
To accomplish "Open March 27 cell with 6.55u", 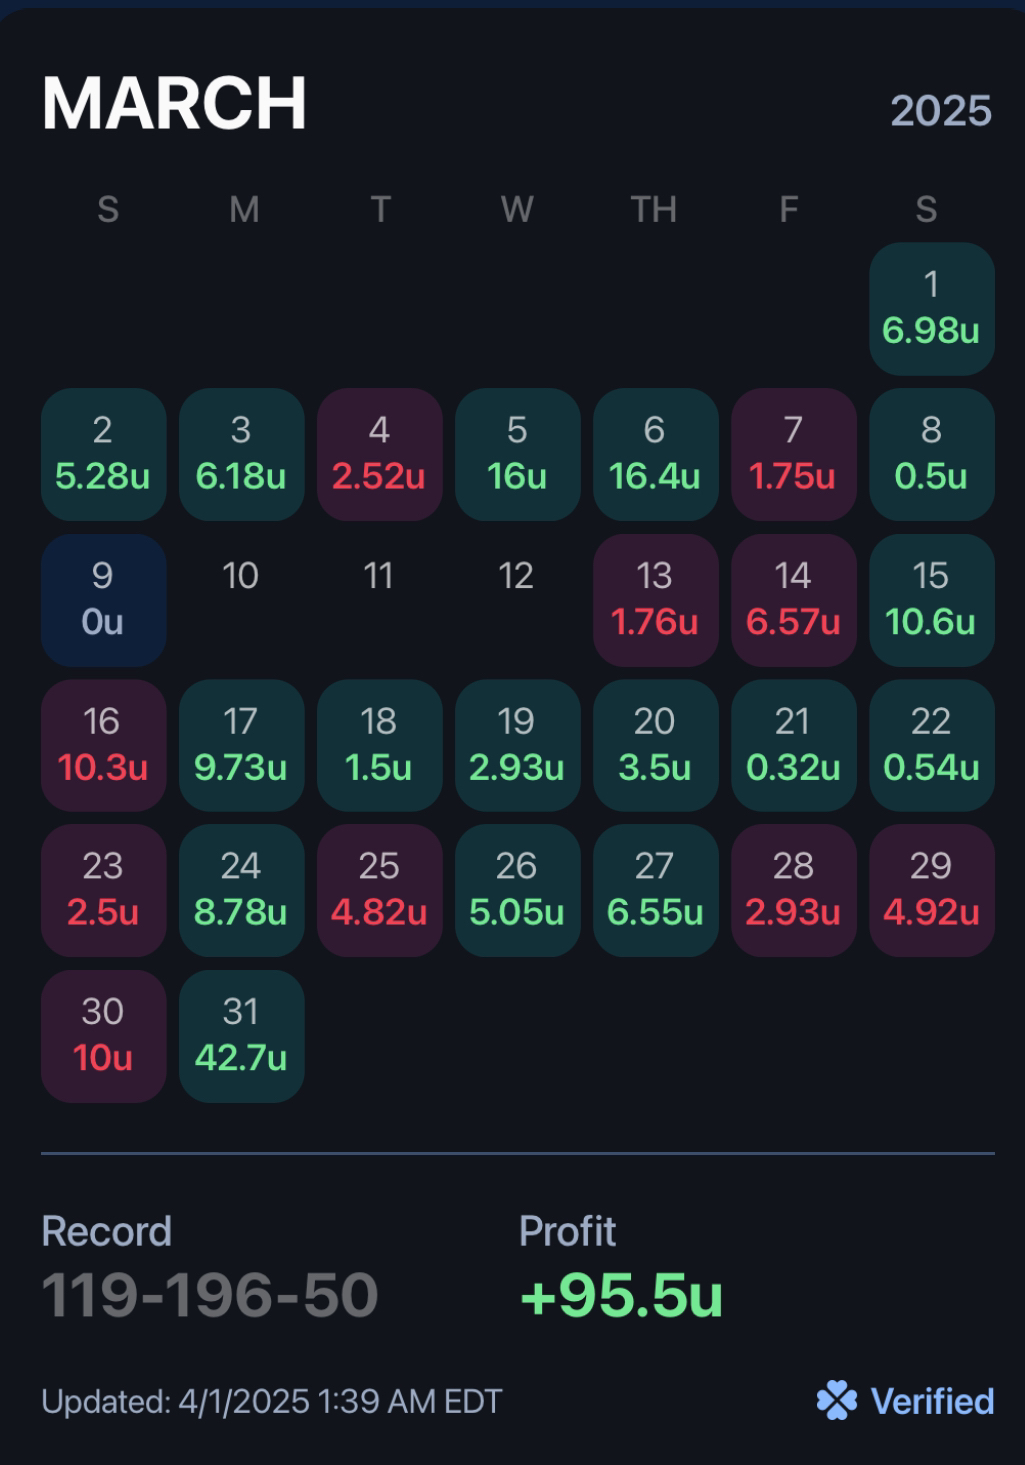I will pos(656,891).
